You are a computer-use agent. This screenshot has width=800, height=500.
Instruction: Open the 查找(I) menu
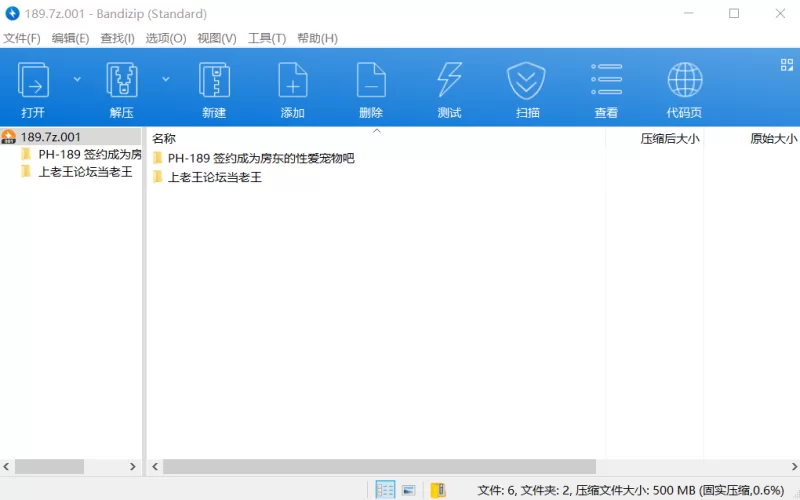(x=117, y=38)
